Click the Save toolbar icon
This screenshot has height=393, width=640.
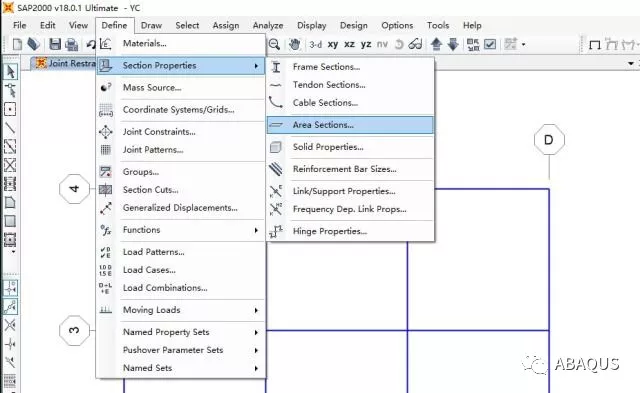(x=55, y=44)
